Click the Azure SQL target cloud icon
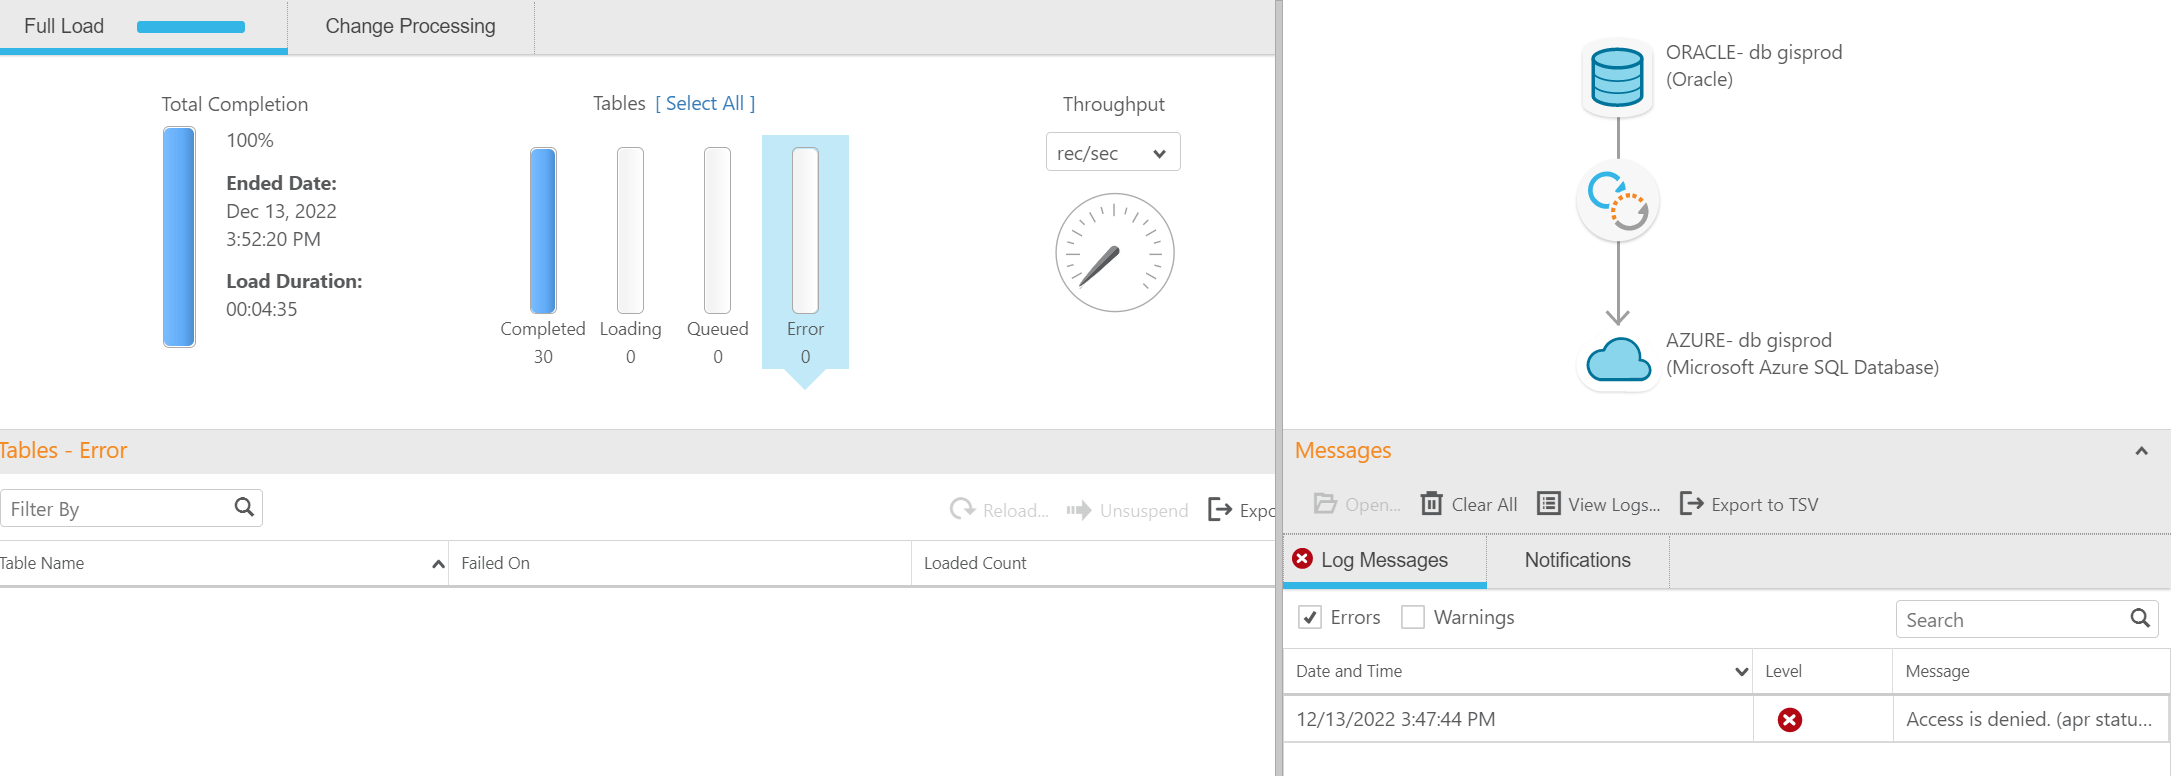Screen dimensions: 2171x776 click(x=1618, y=360)
